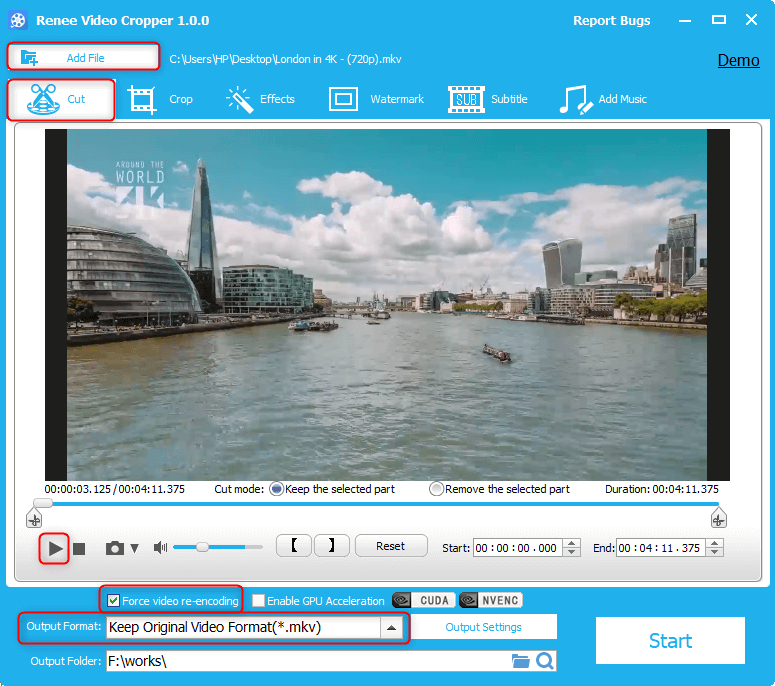Expand the Output Format dropdown
The height and width of the screenshot is (686, 775).
point(392,628)
